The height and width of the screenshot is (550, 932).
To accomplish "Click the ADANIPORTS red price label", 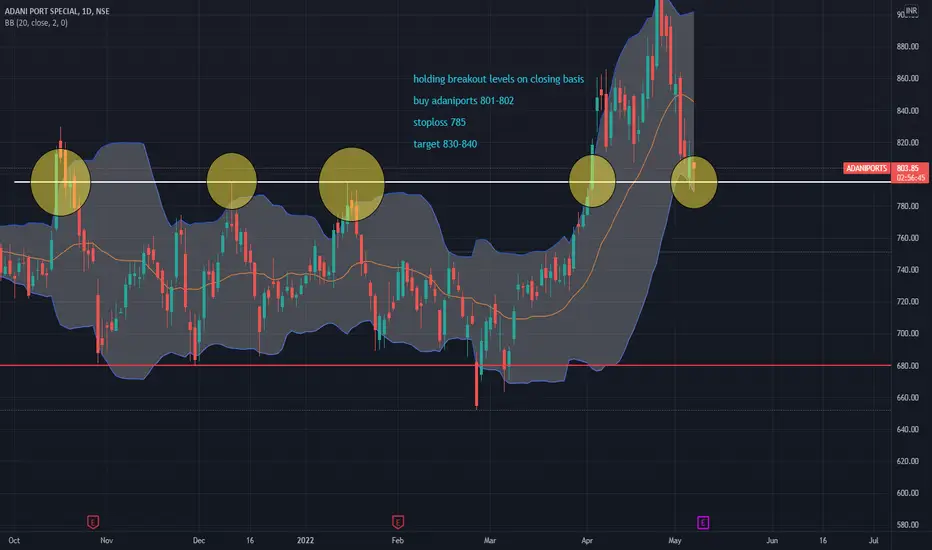I will (866, 168).
